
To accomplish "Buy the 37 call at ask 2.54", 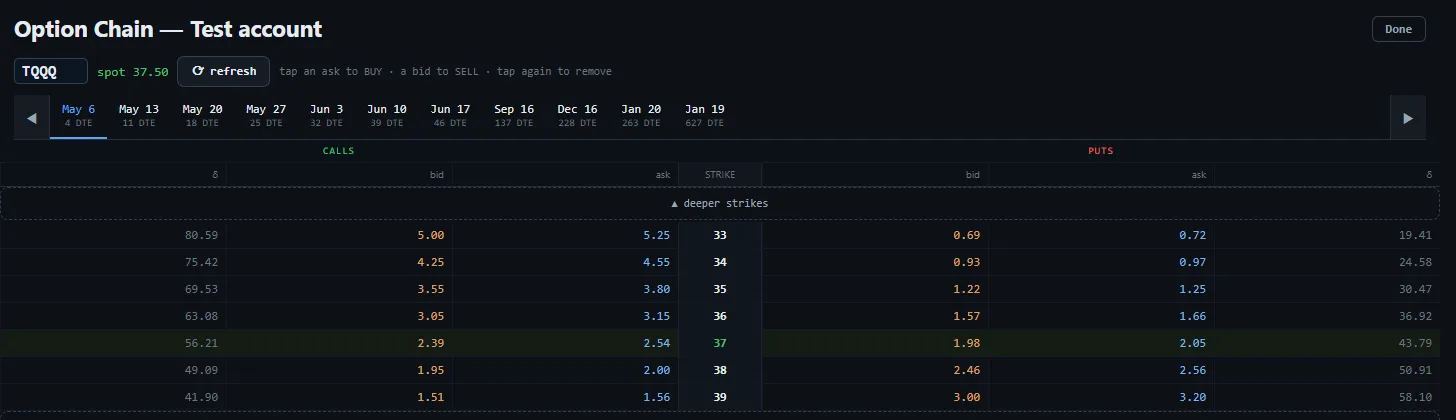I will (x=565, y=343).
